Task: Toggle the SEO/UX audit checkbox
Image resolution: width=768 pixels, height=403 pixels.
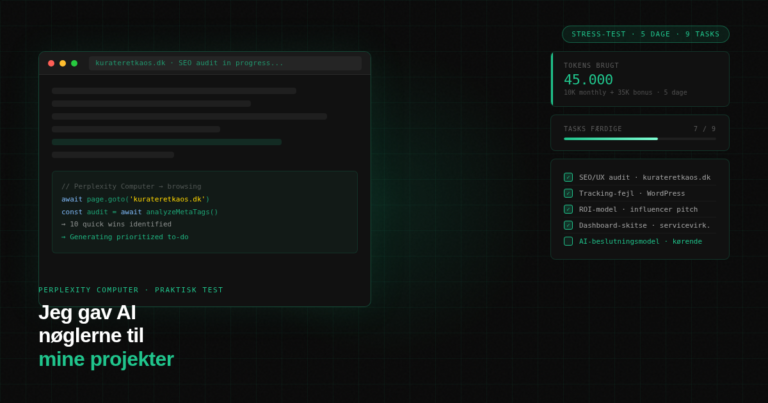Action: (568, 177)
